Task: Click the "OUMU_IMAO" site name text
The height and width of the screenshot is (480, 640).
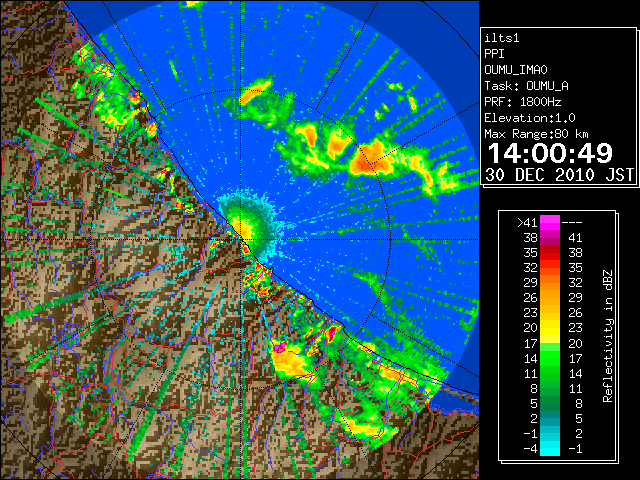Action: point(516,70)
